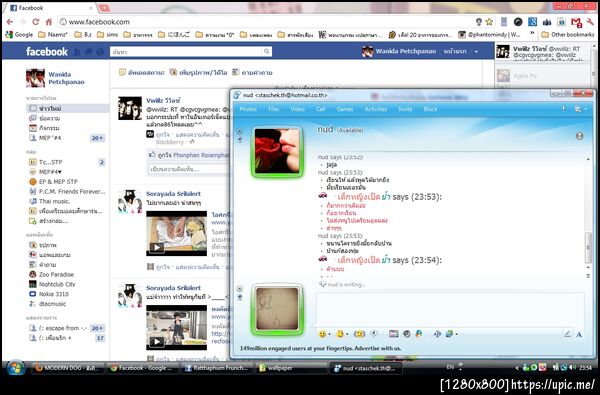This screenshot has width=600, height=395.
Task: Switch to wallpaper taskbar window
Action: 291,368
